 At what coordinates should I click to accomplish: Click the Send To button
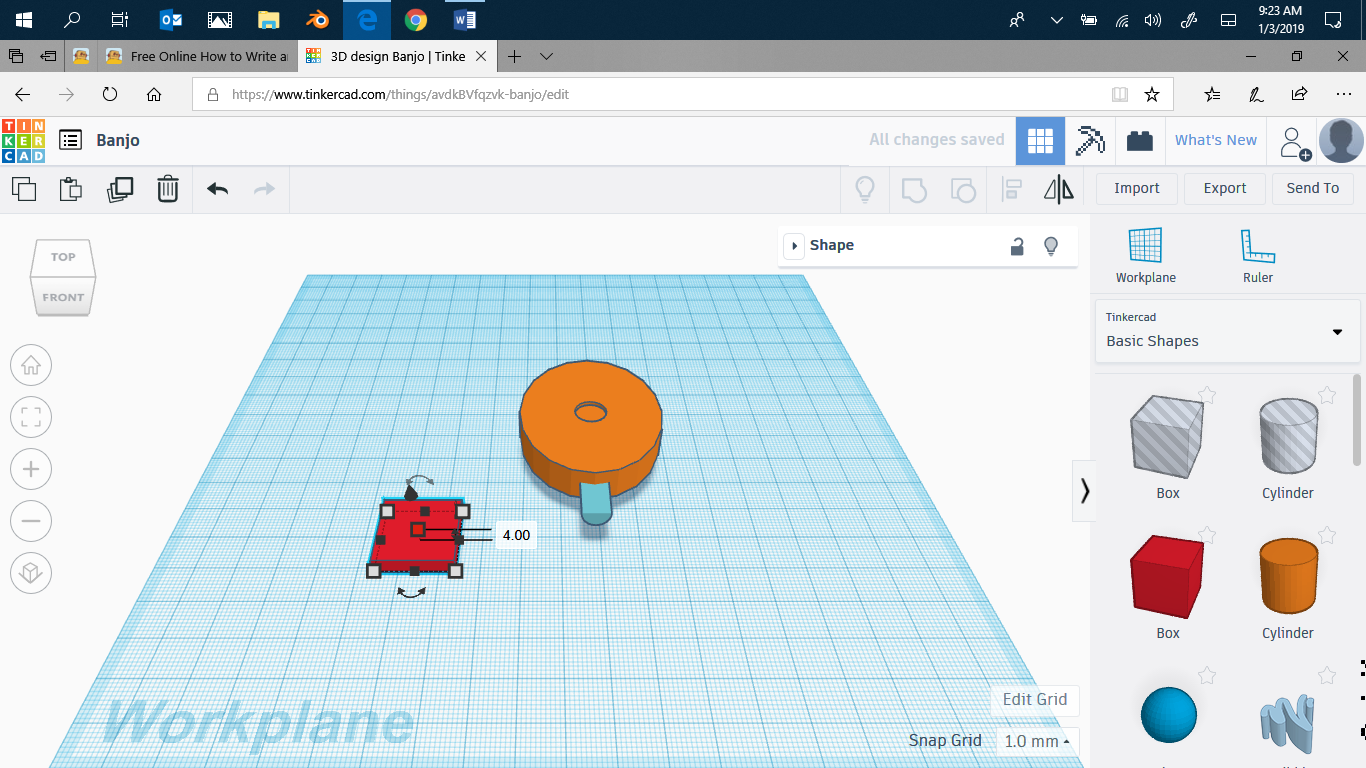(x=1313, y=188)
